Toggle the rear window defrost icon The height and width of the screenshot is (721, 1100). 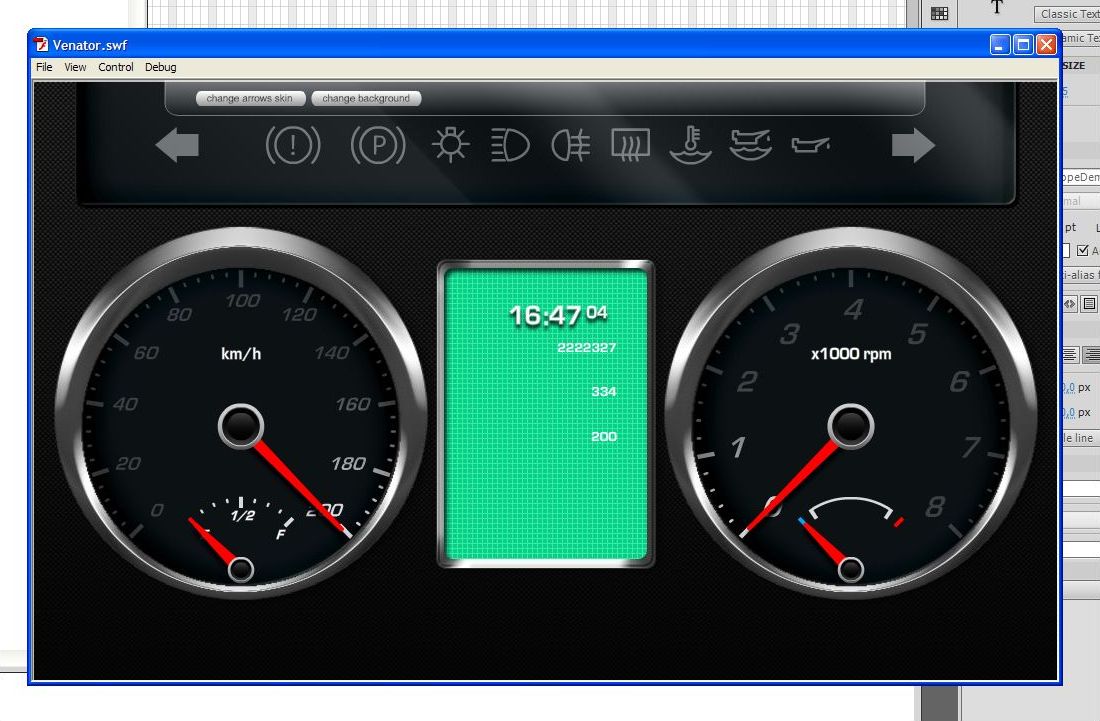pos(630,146)
